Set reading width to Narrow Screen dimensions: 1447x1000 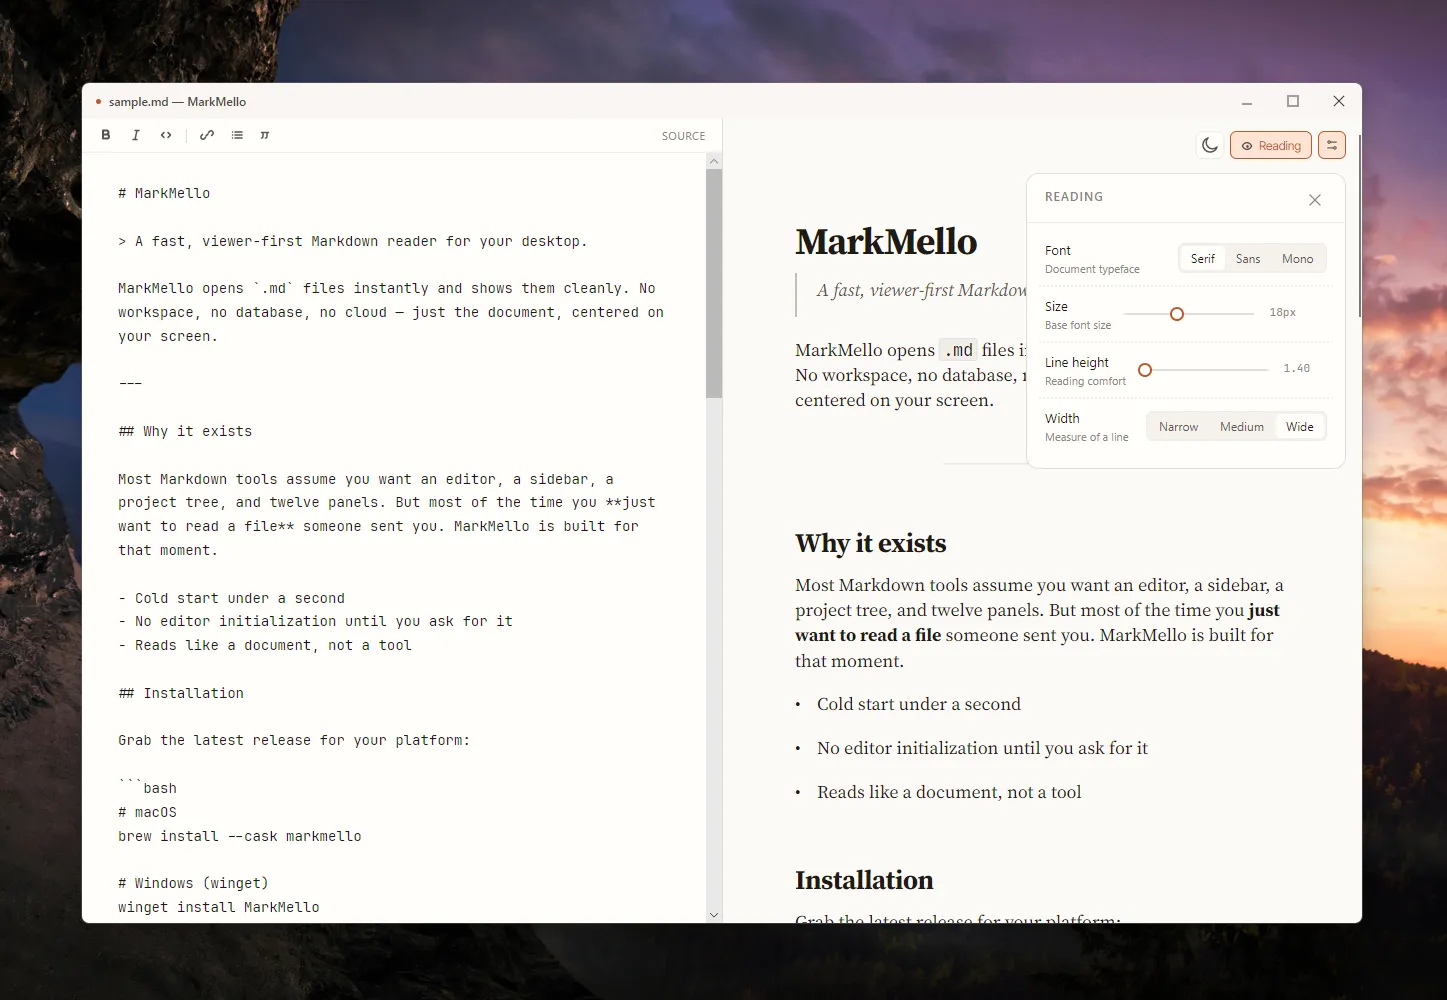click(1178, 427)
